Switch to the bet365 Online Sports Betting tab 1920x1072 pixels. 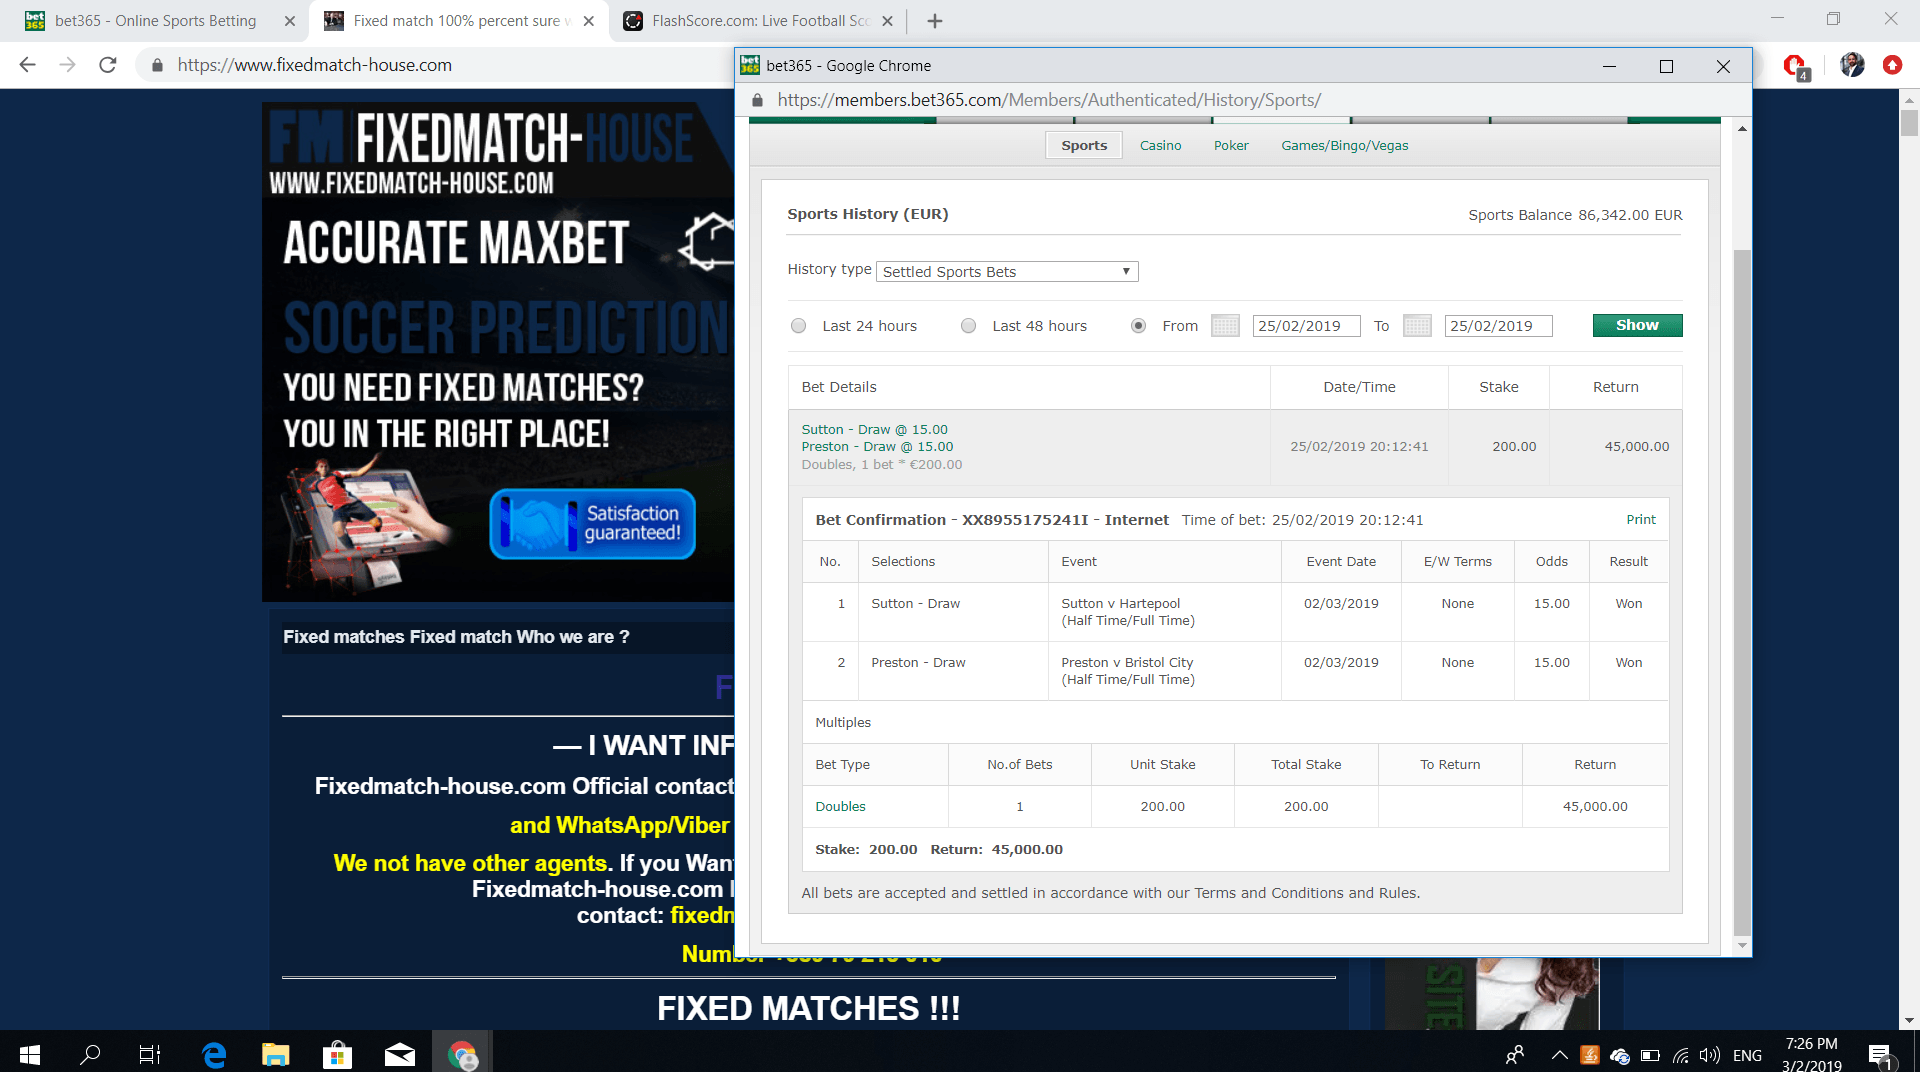(x=155, y=21)
